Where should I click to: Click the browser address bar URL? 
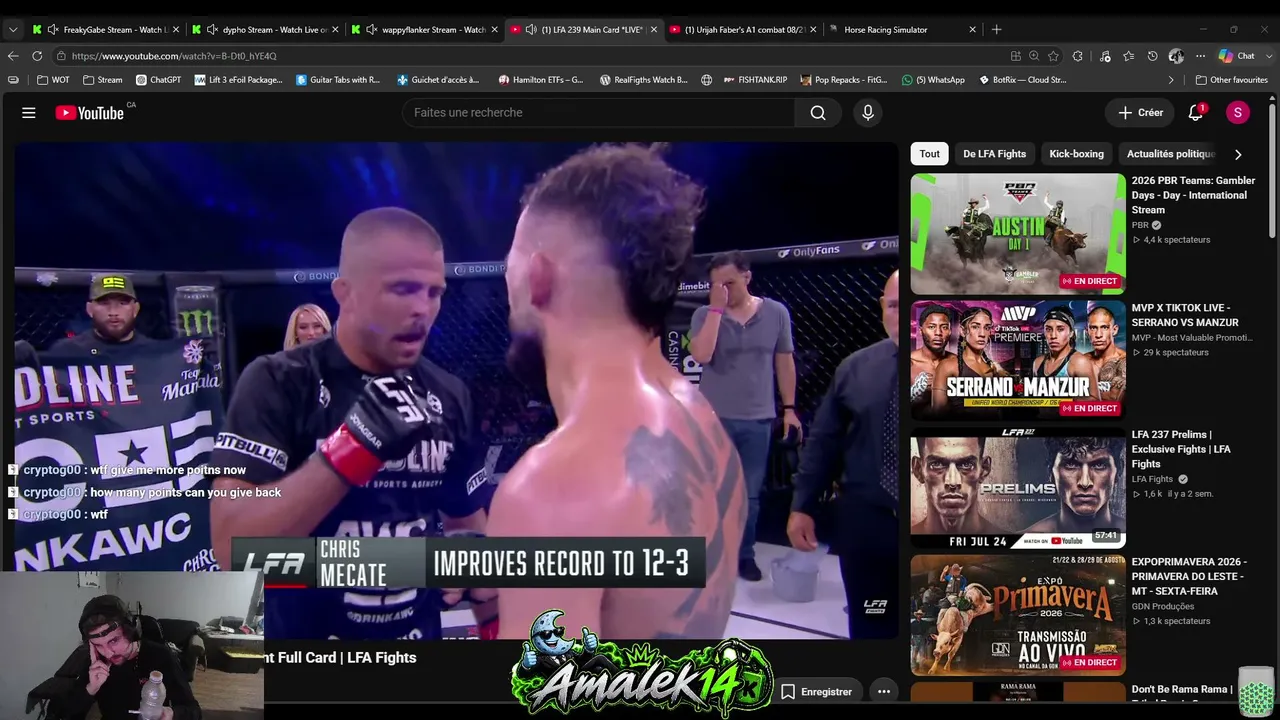[174, 56]
